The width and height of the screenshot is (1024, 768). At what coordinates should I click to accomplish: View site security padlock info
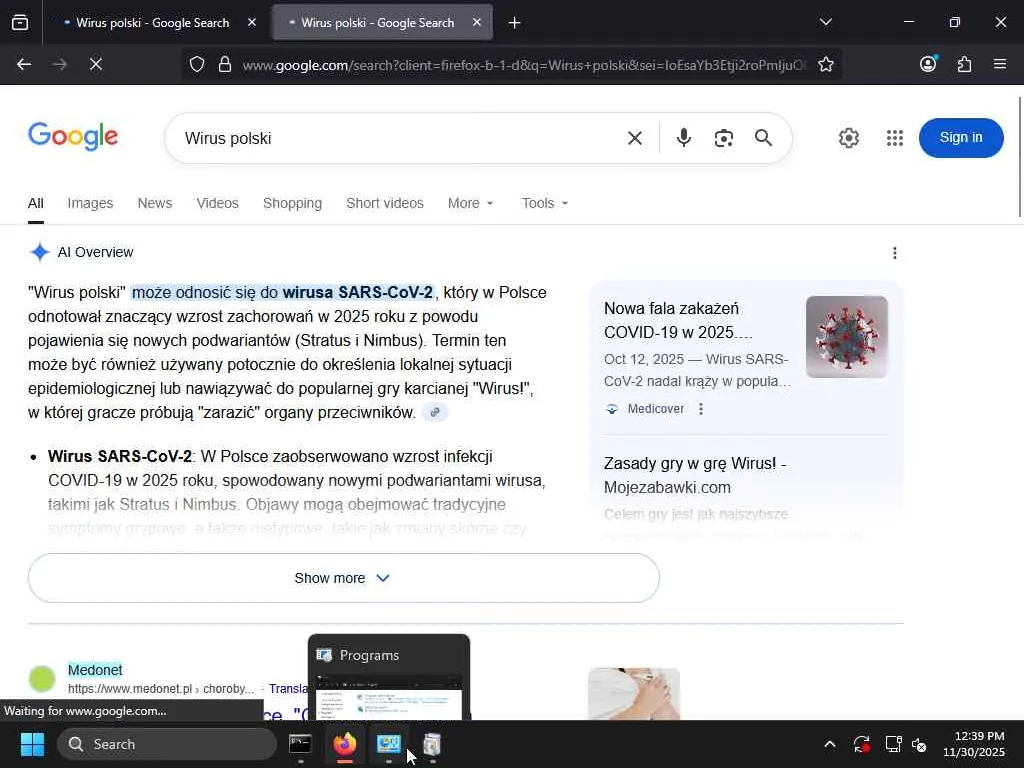[225, 64]
